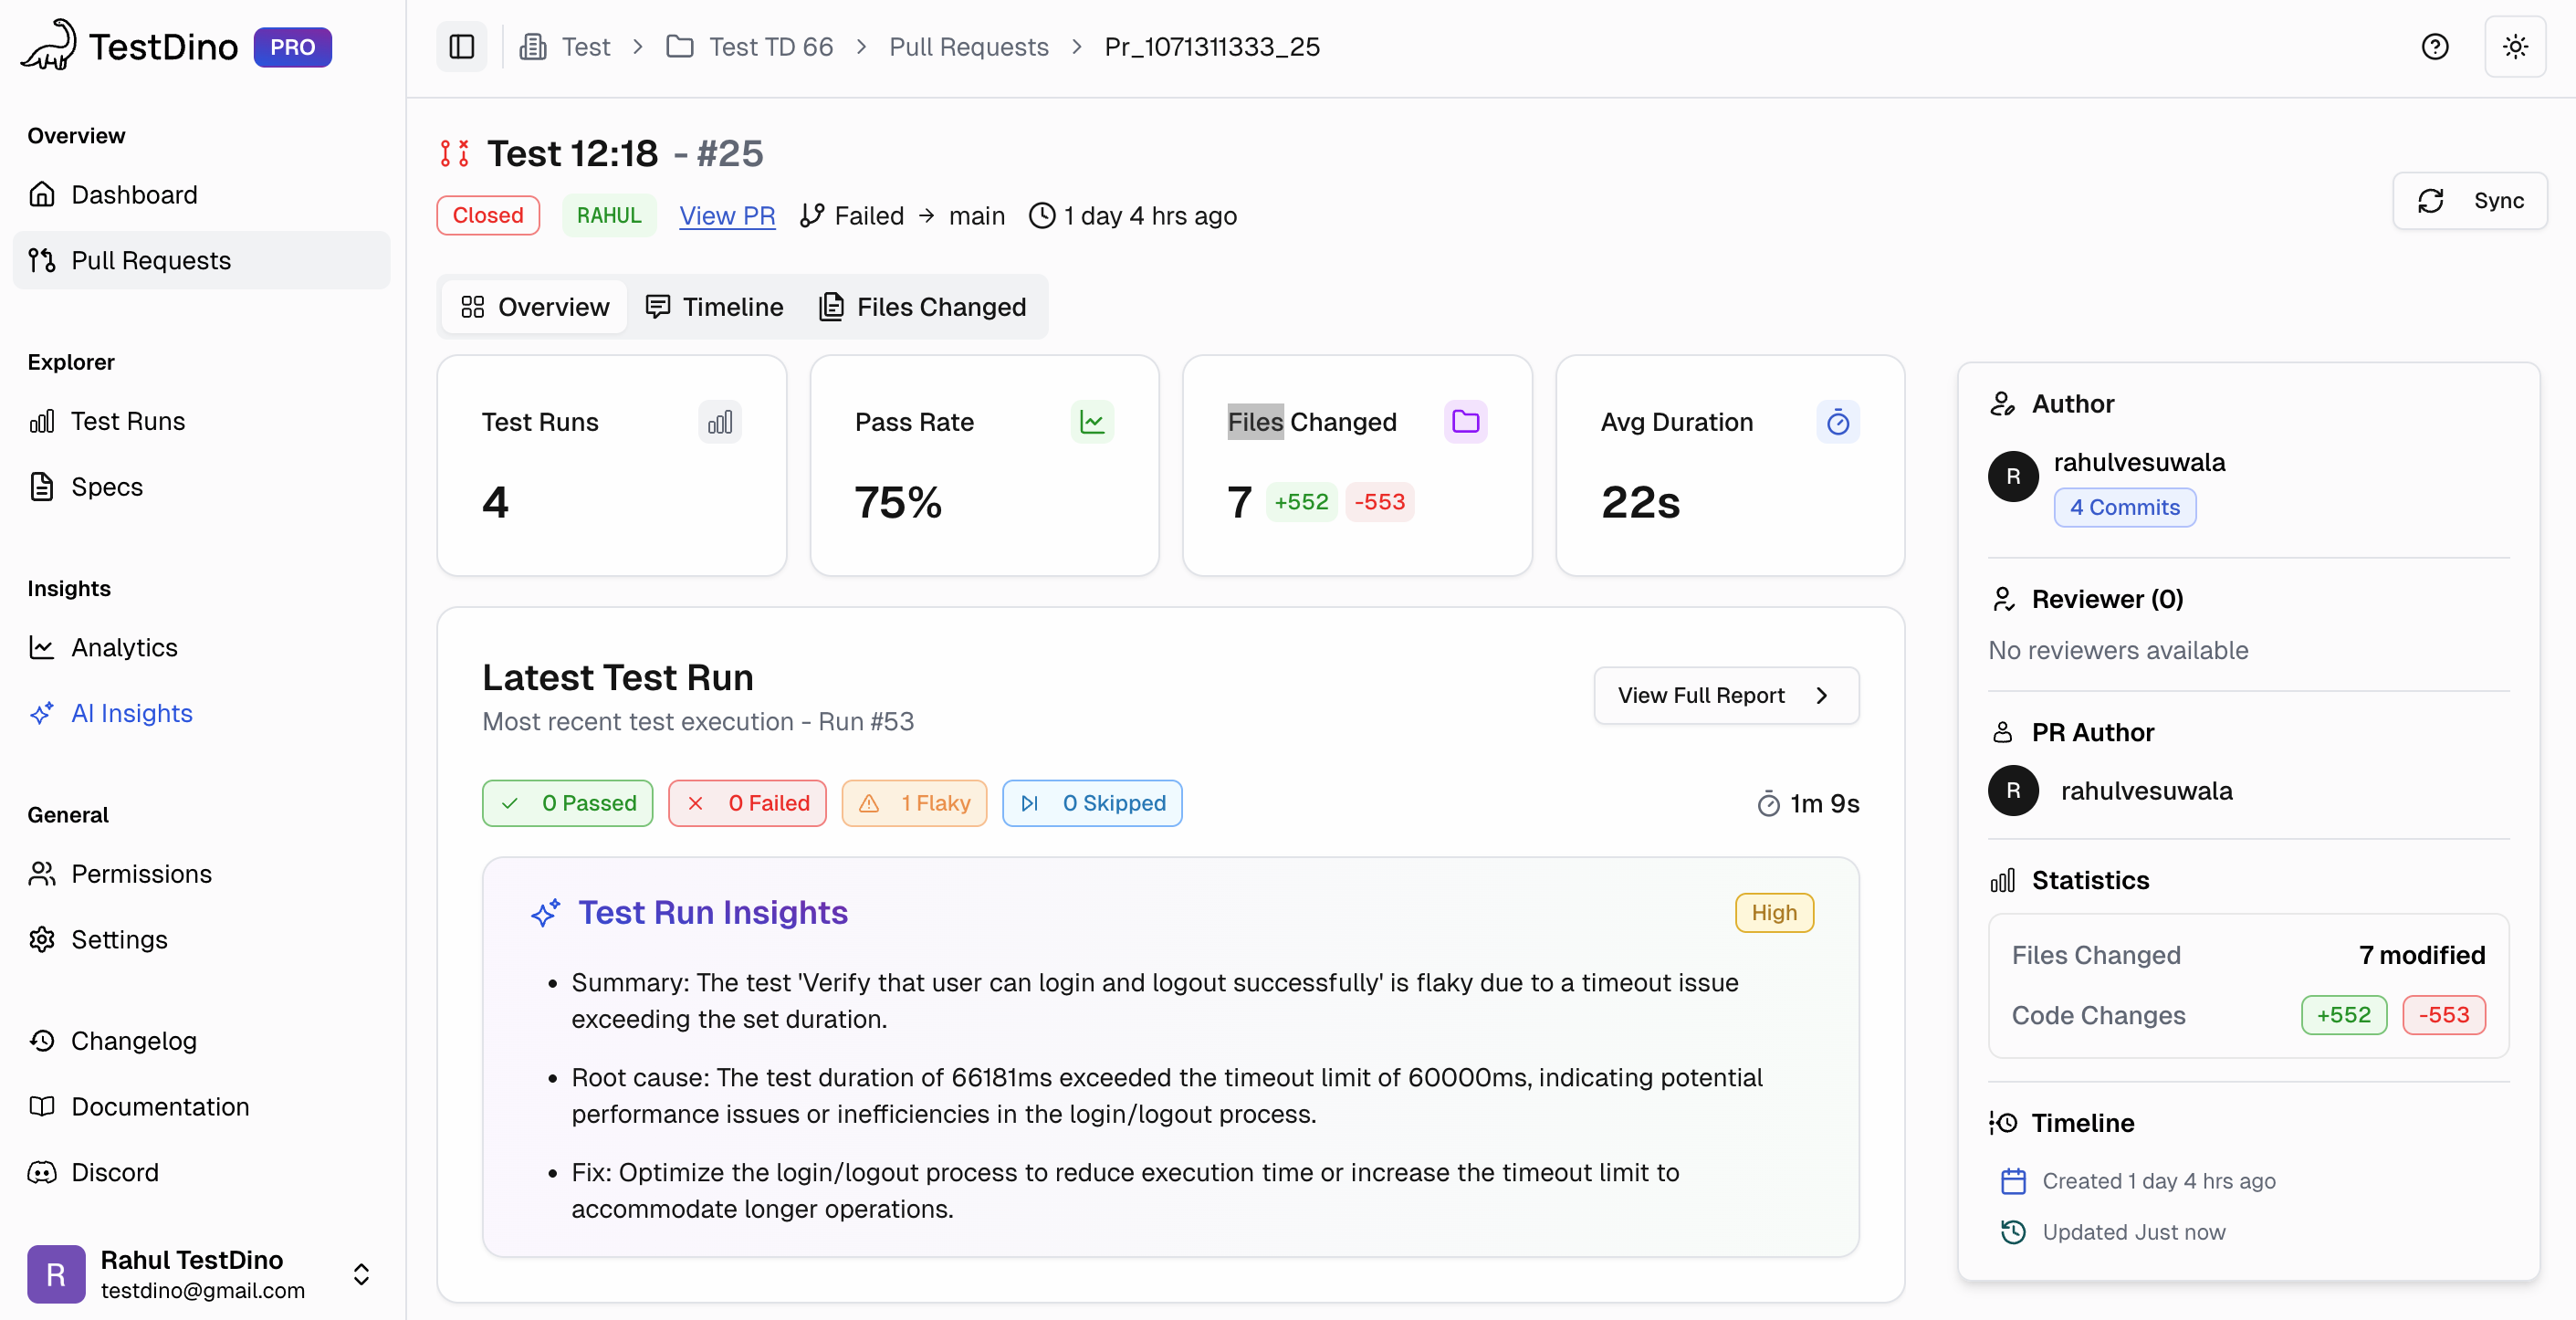This screenshot has width=2576, height=1320.
Task: Switch theme with the sun icon
Action: 2514,47
